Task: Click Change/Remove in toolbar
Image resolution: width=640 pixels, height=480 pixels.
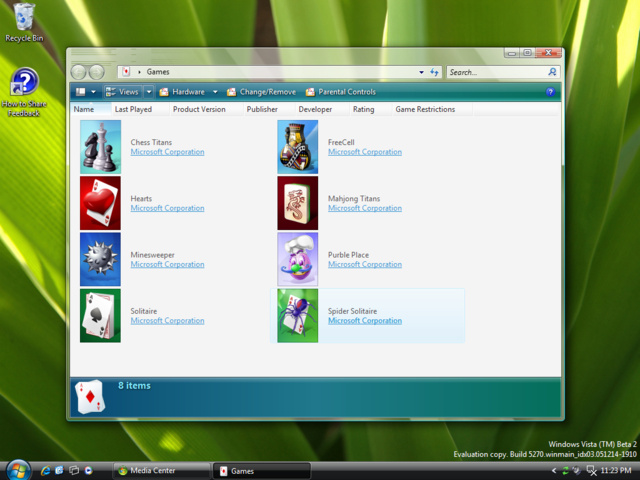Action: point(261,92)
